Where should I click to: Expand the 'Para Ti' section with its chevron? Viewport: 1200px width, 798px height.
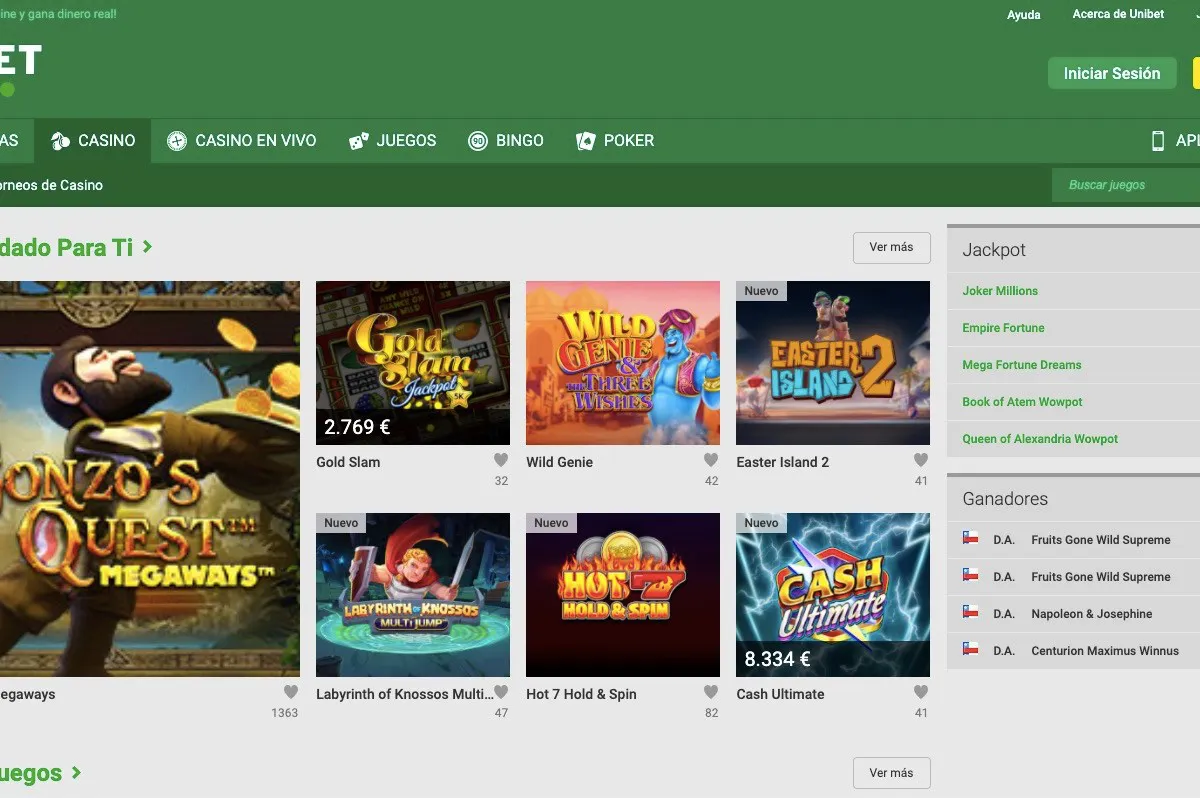tap(148, 246)
